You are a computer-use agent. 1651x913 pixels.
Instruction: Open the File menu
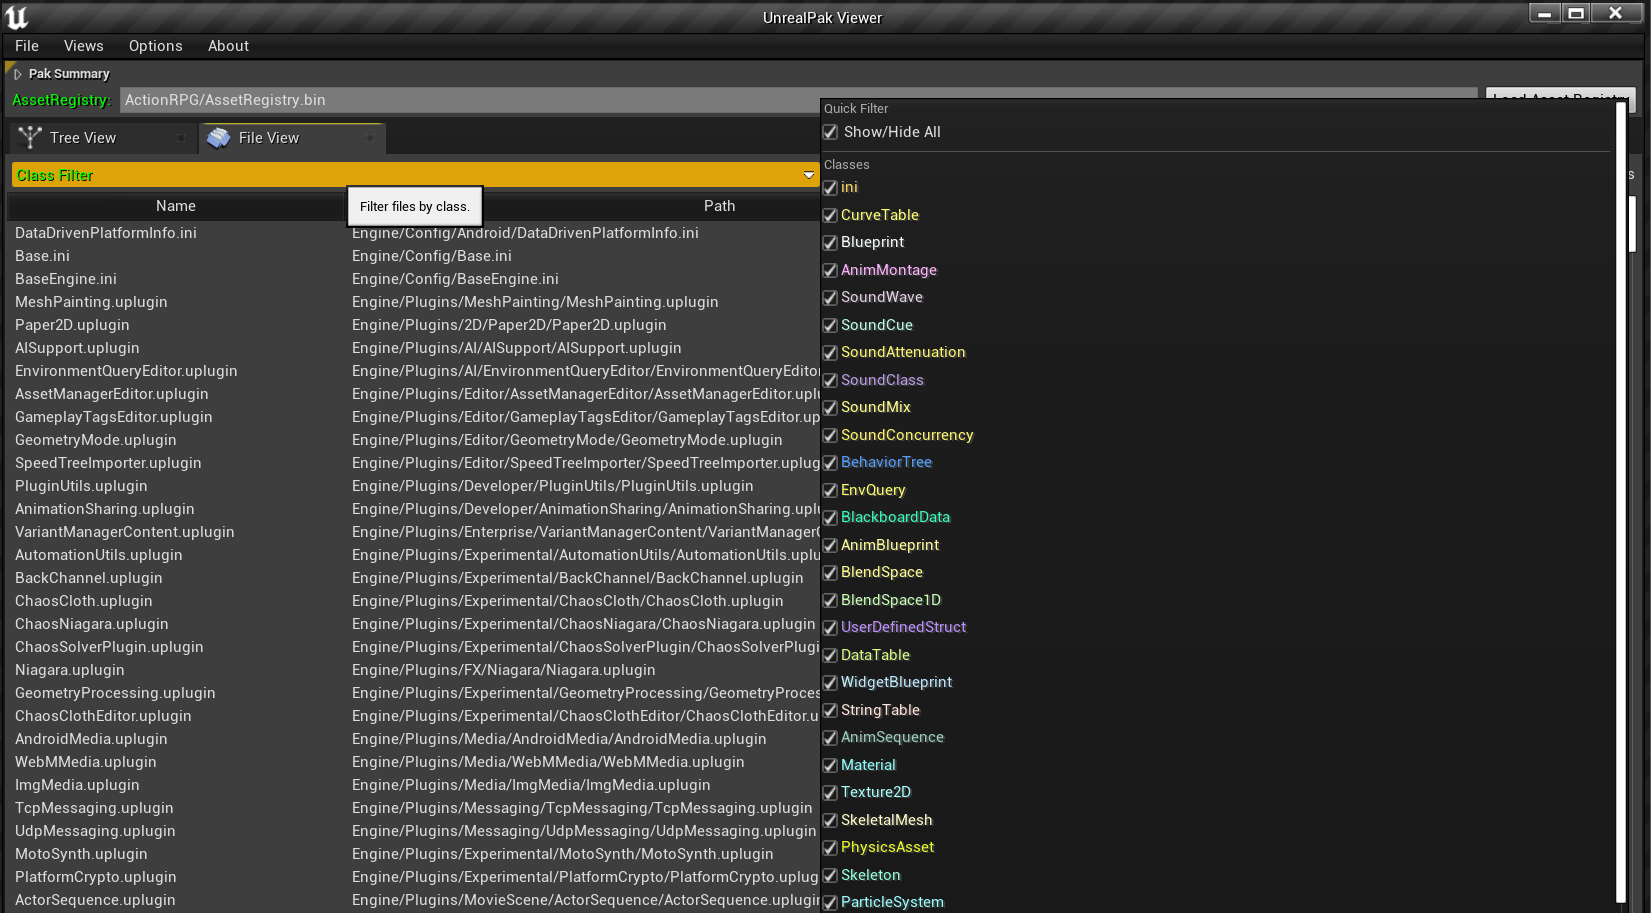(x=27, y=46)
